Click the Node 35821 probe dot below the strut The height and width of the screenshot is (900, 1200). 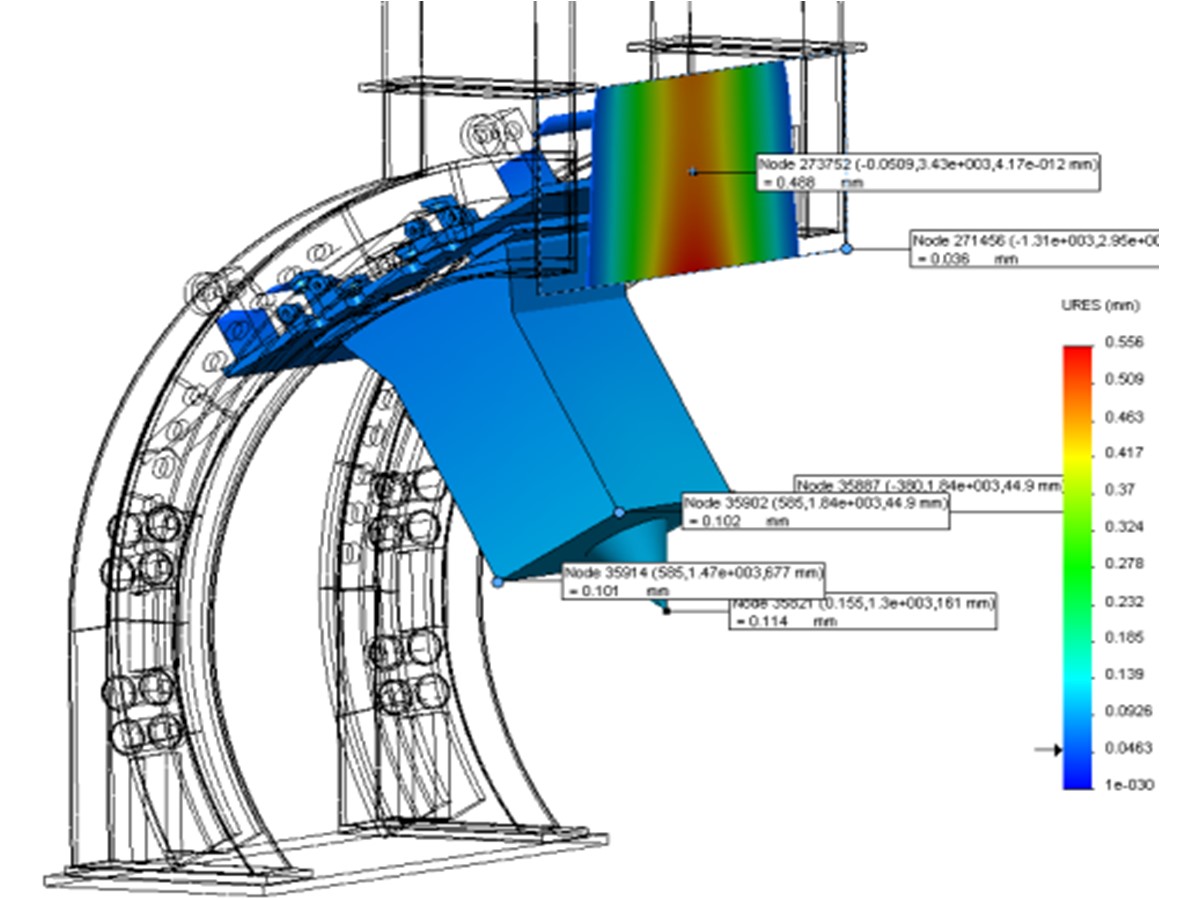point(667,611)
